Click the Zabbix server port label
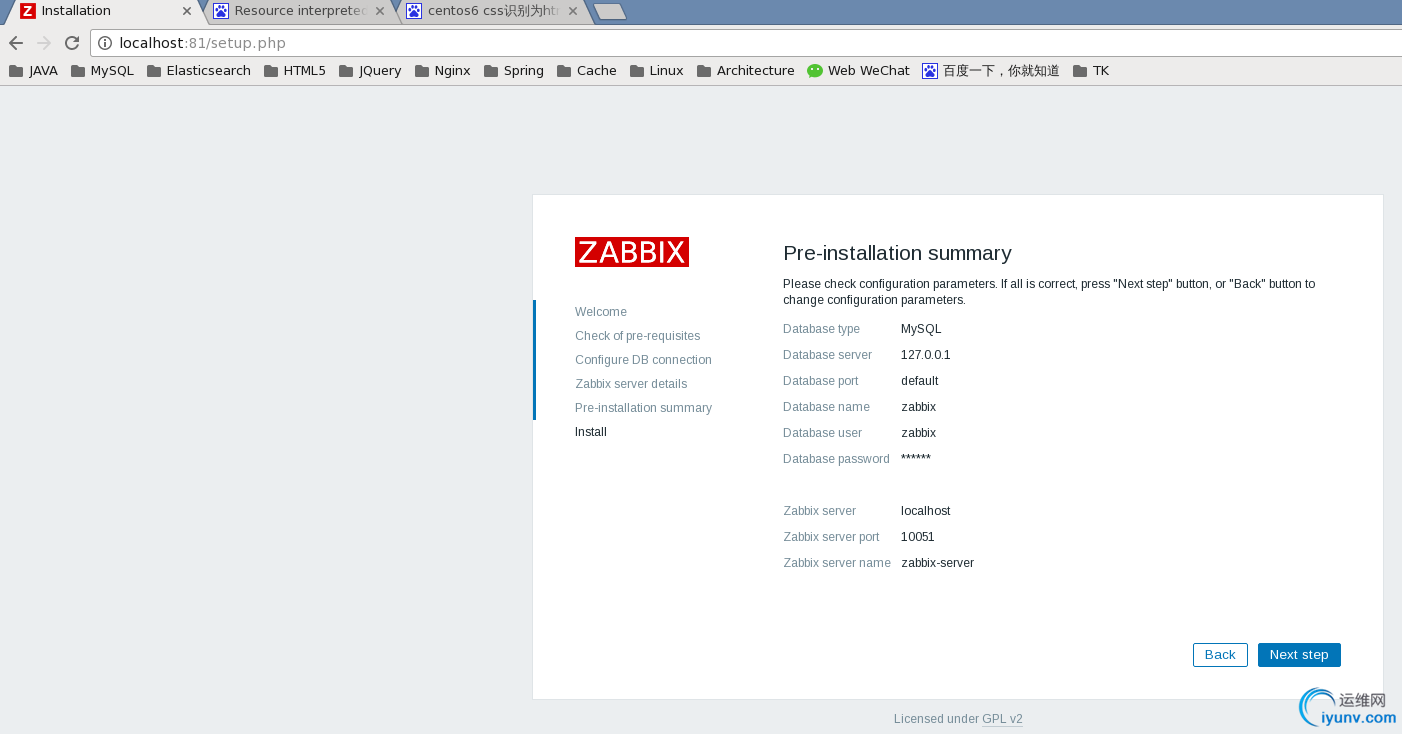The height and width of the screenshot is (734, 1402). [832, 537]
